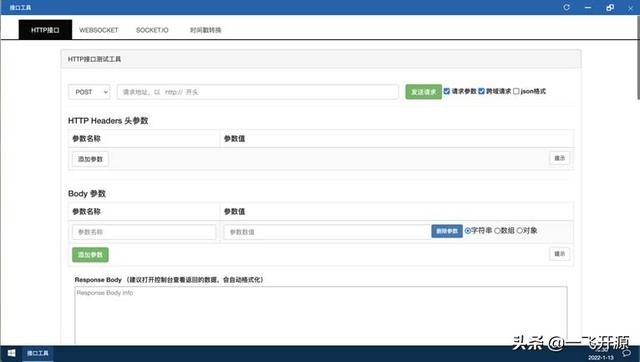Click the taskbar date 2022-1-13
Image resolution: width=640 pixels, height=362 pixels.
[601, 358]
